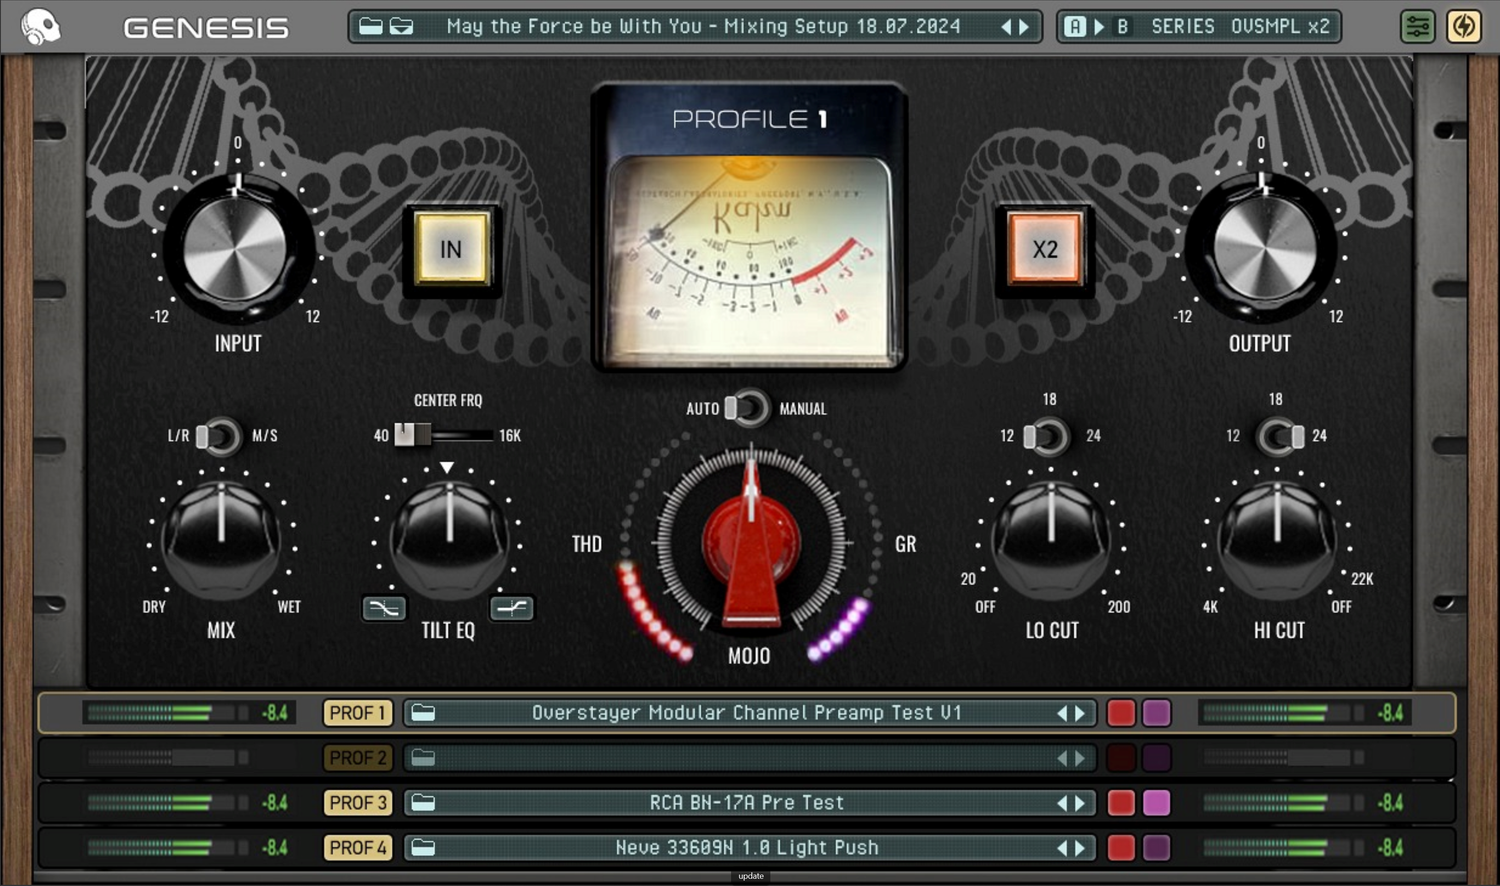Click the headphones logo icon at top left

pos(42,26)
